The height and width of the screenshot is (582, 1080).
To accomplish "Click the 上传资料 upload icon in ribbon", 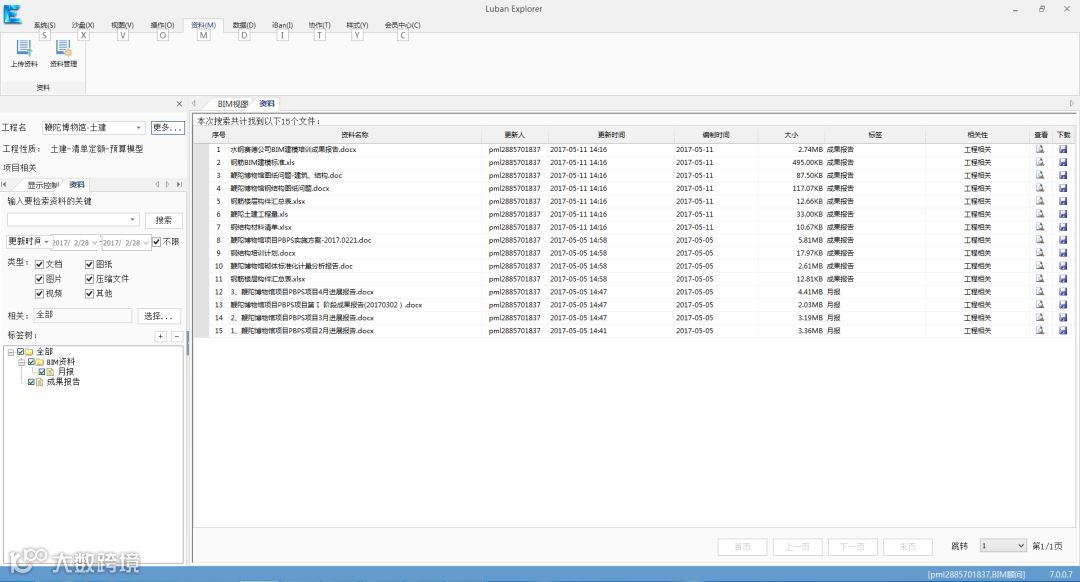I will click(x=24, y=53).
